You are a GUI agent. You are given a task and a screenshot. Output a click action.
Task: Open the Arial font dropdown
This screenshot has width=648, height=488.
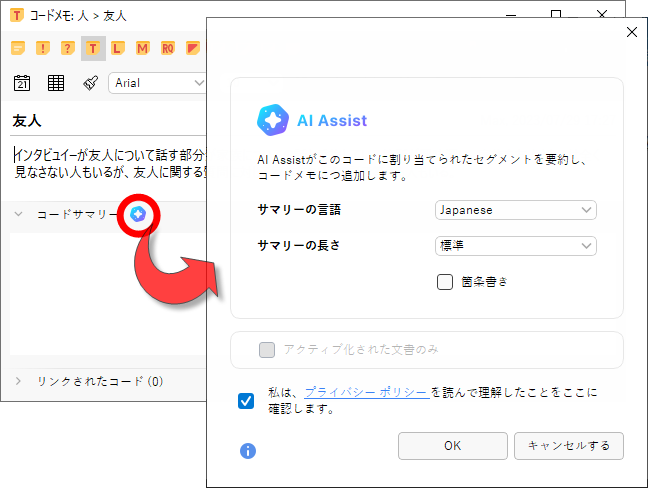coord(157,83)
